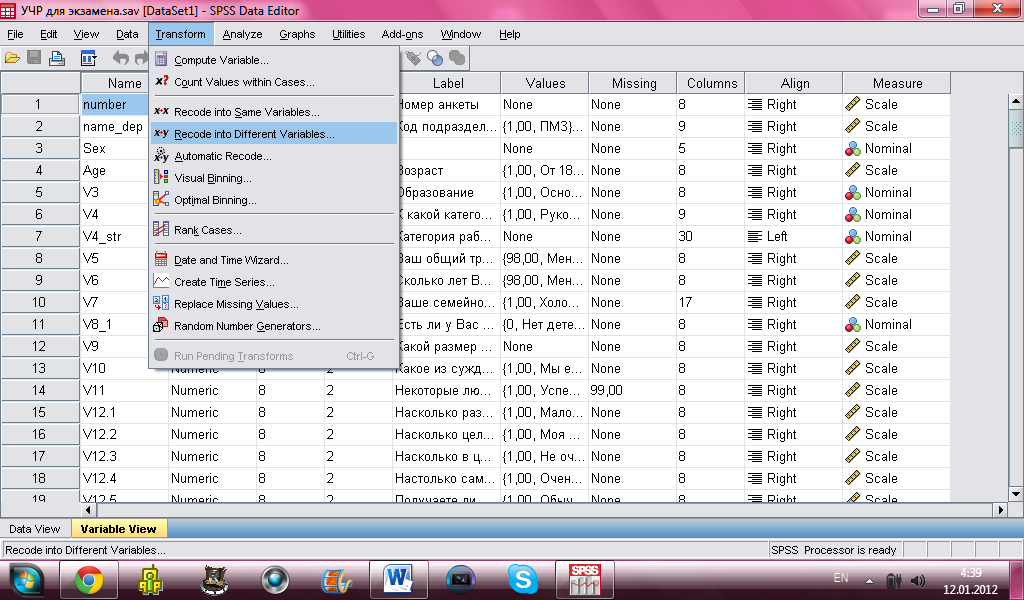Select the Variable View tab
Viewport: 1024px width, 600px height.
tap(118, 529)
